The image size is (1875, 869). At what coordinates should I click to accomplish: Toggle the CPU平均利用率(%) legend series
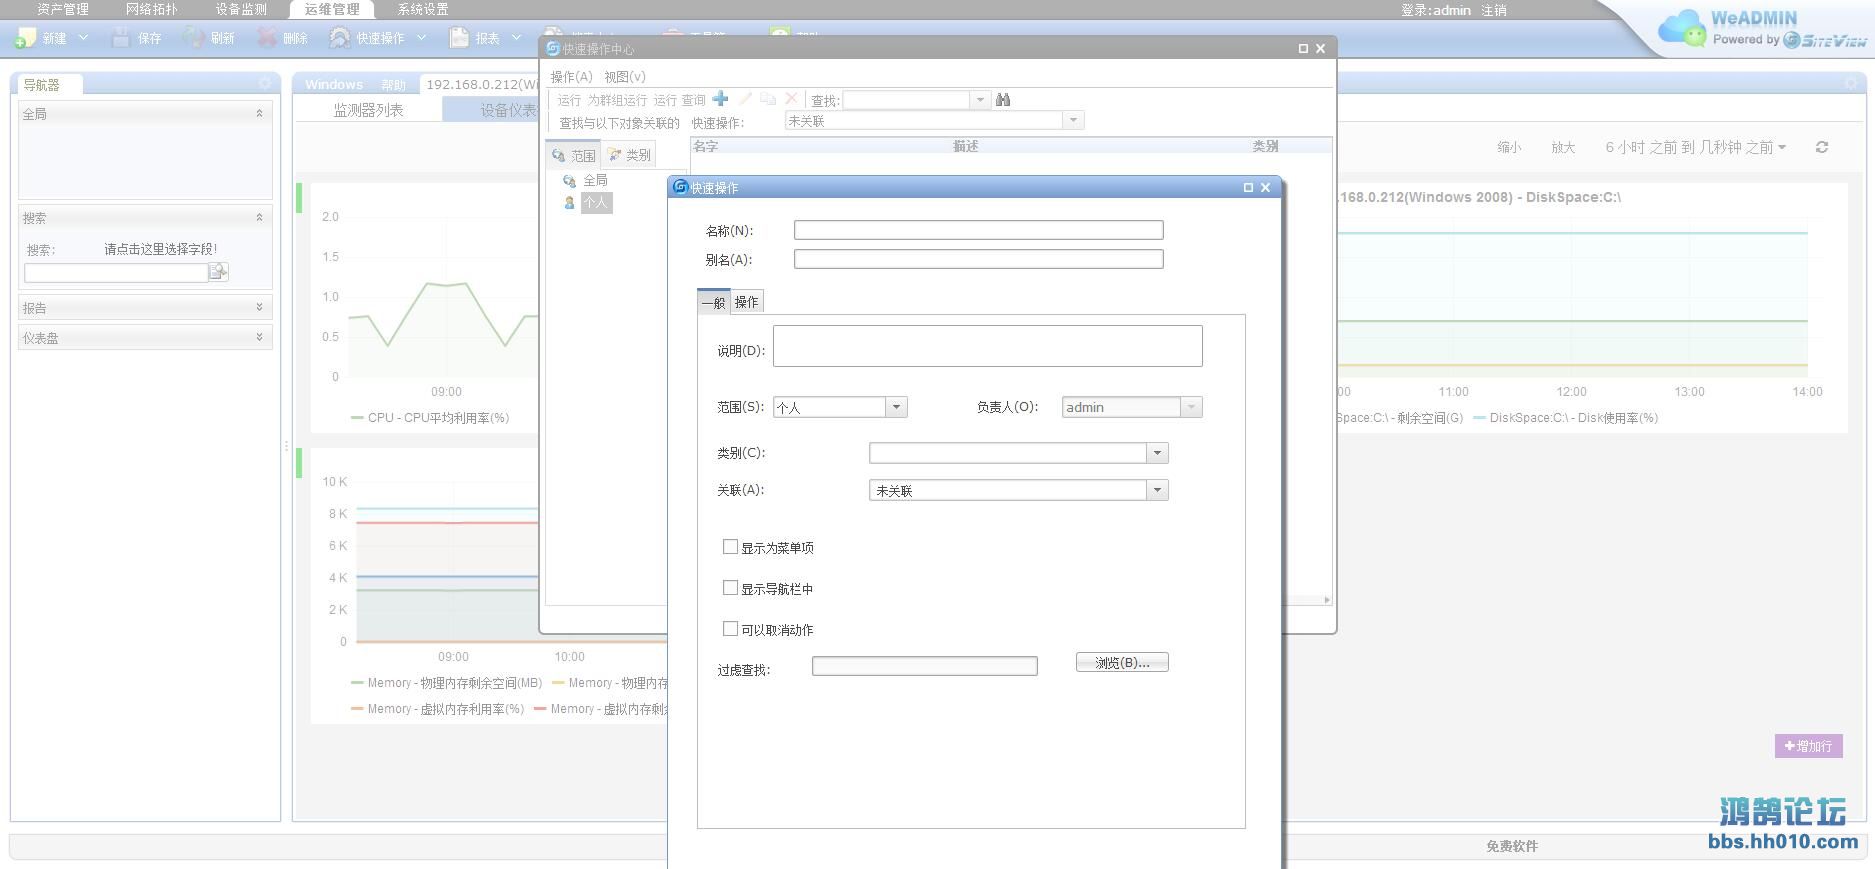tap(430, 418)
